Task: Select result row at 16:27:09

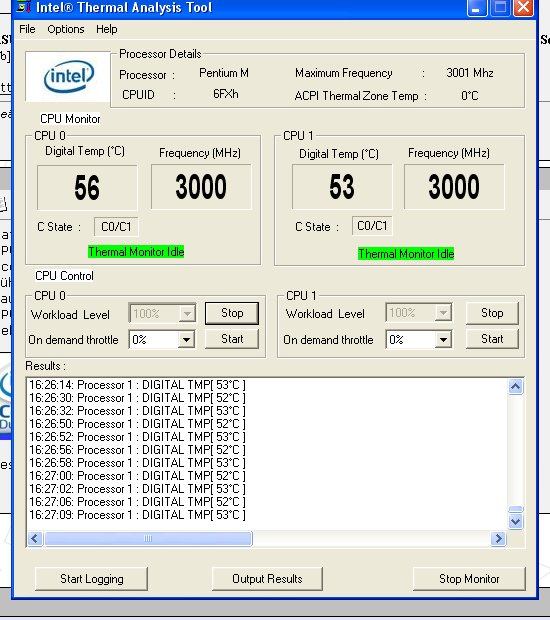Action: click(x=137, y=515)
